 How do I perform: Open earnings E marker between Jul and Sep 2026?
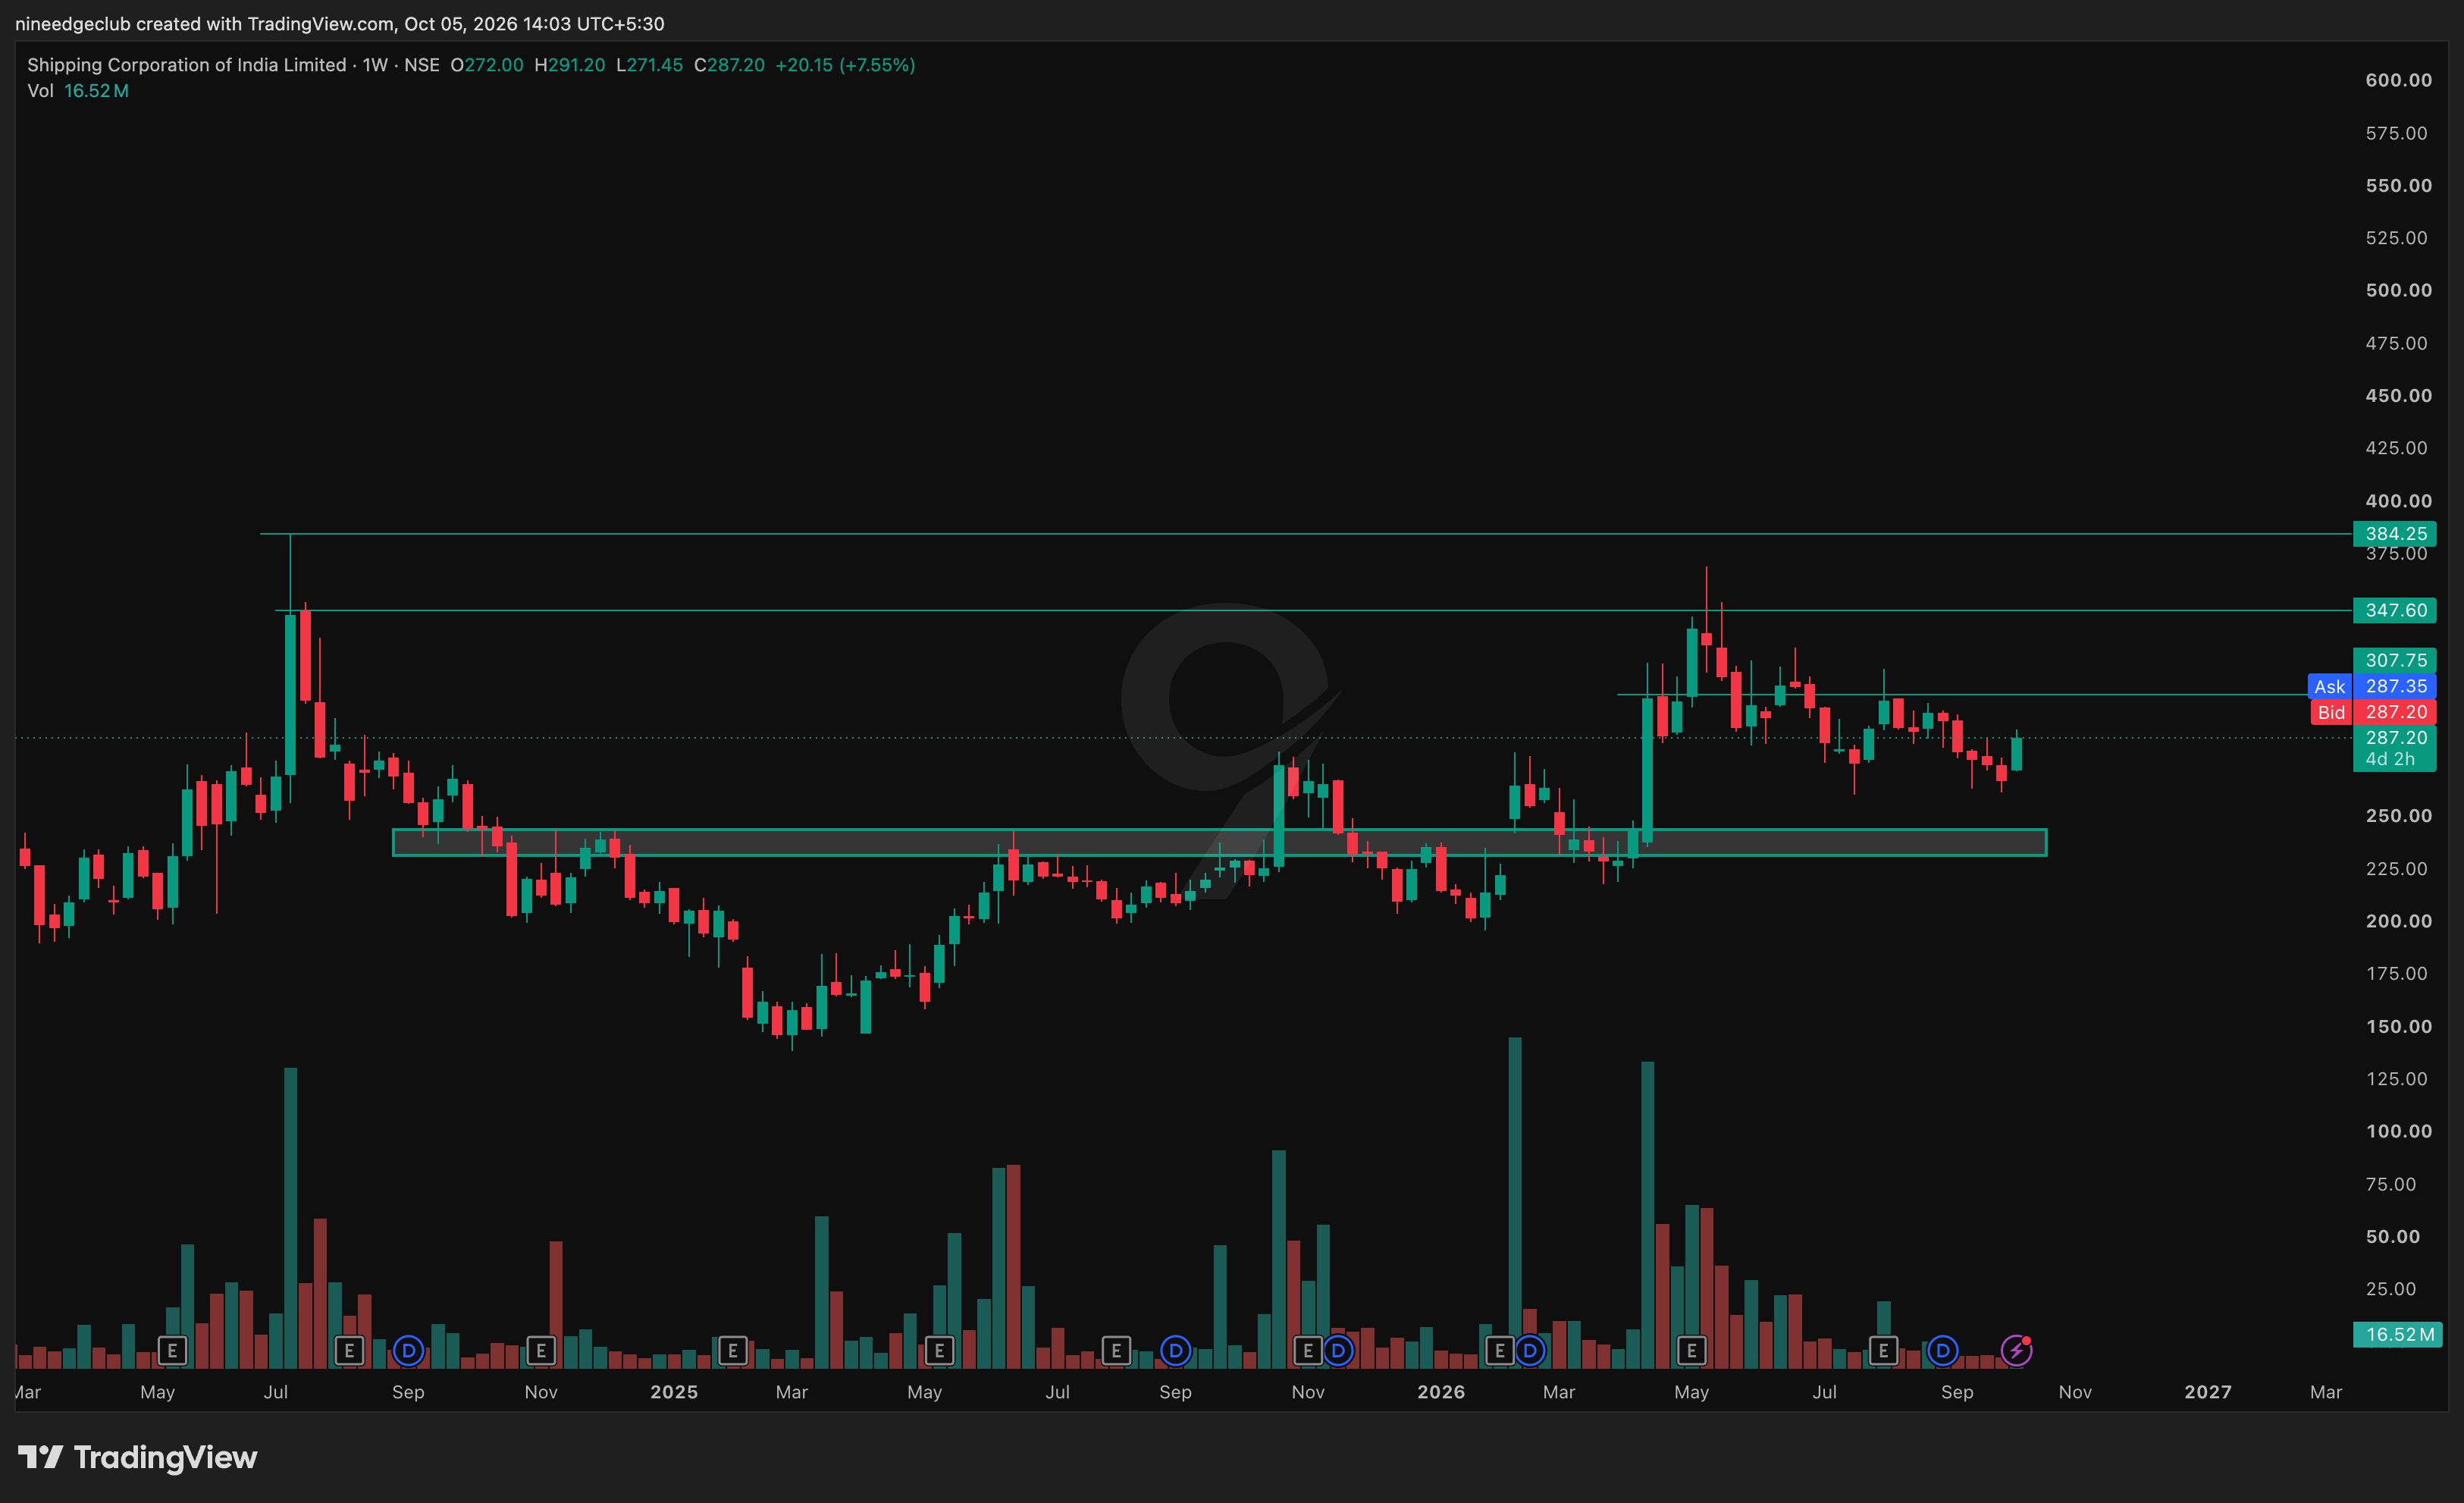pyautogui.click(x=1883, y=1351)
